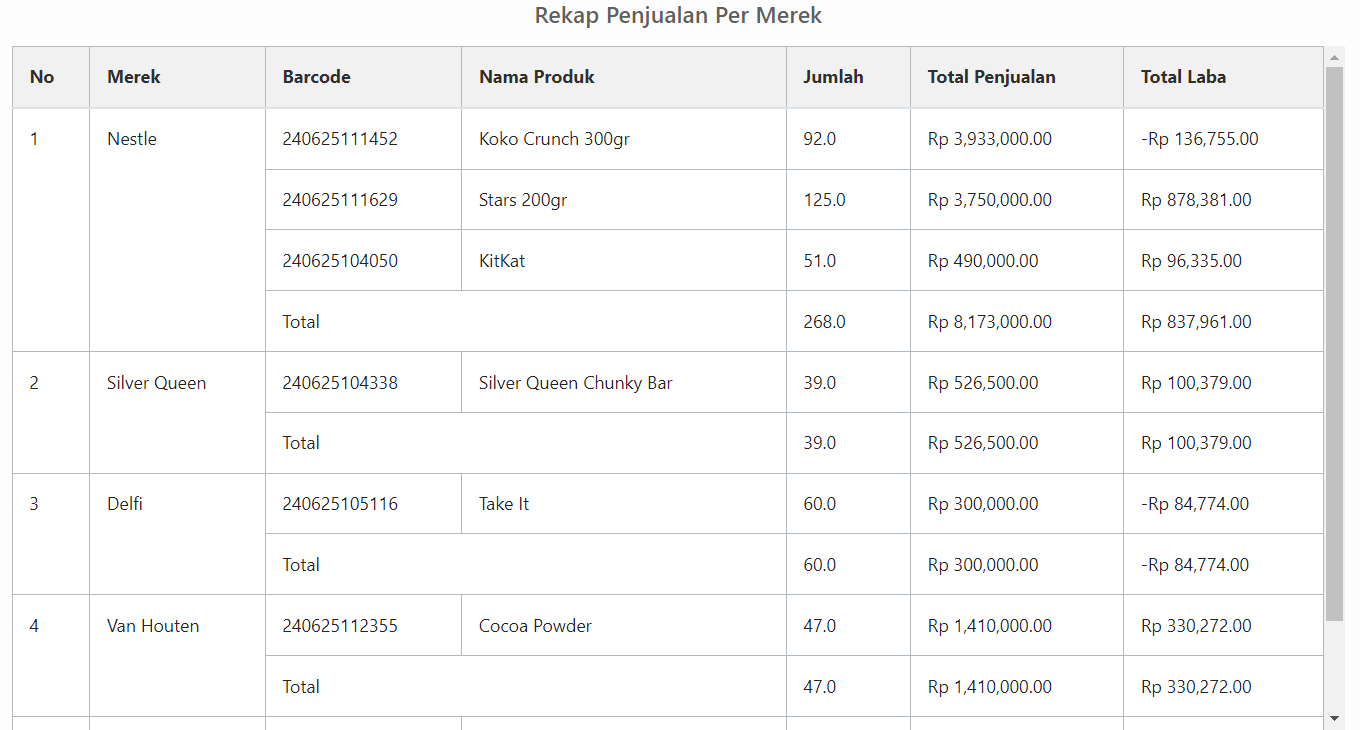
Task: Click the Silver Queen brand cell
Action: coord(157,383)
